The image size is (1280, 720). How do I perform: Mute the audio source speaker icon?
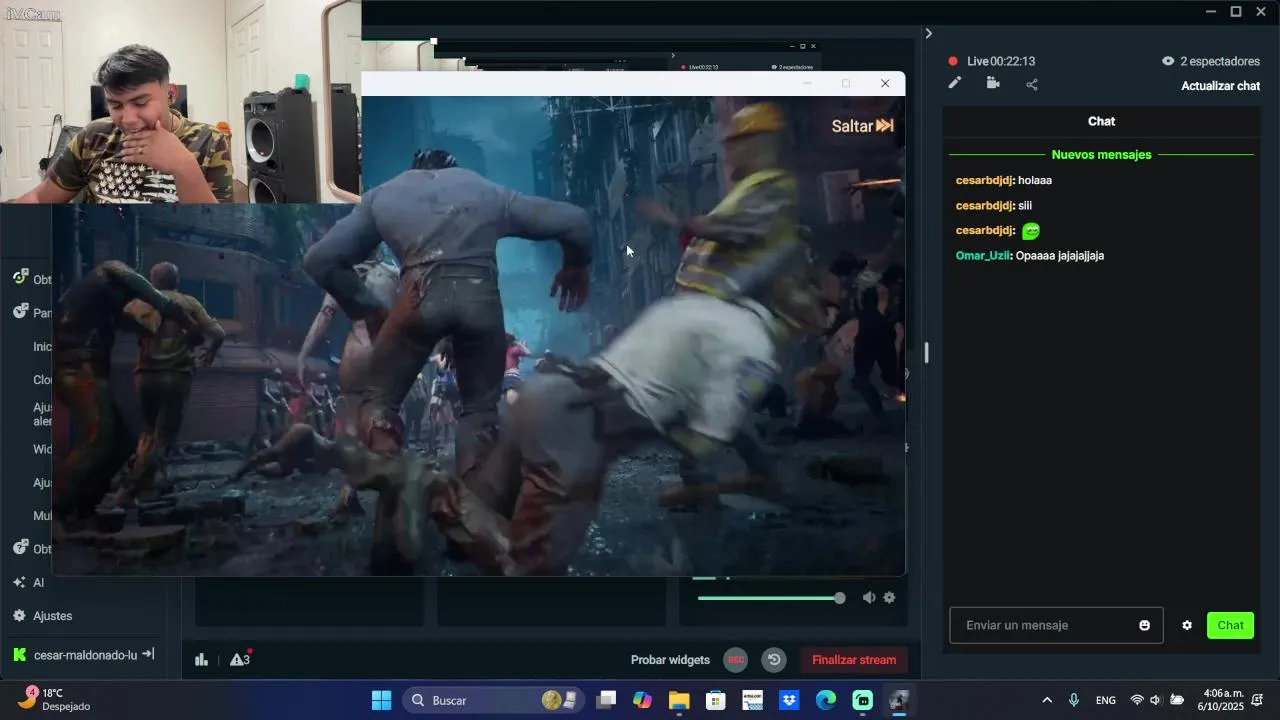pos(869,598)
